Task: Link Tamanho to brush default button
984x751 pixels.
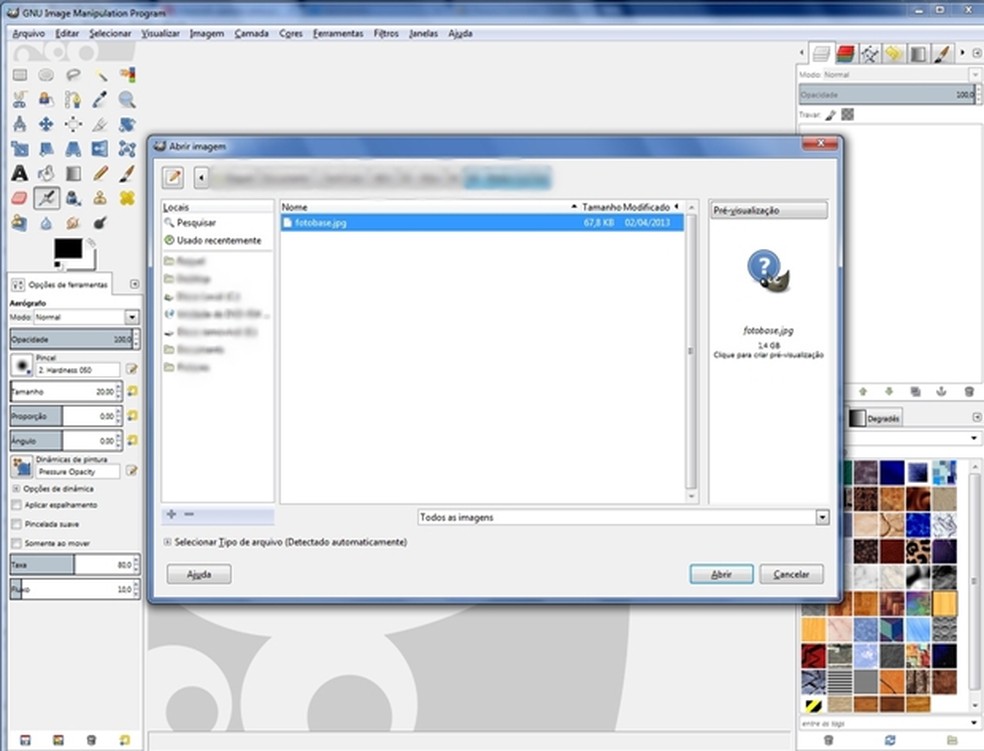Action: (132, 391)
